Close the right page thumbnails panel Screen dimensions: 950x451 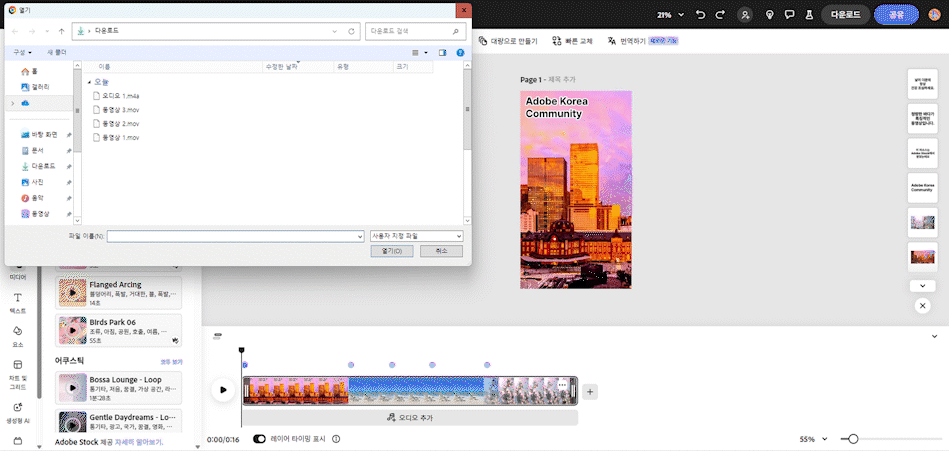pos(922,306)
